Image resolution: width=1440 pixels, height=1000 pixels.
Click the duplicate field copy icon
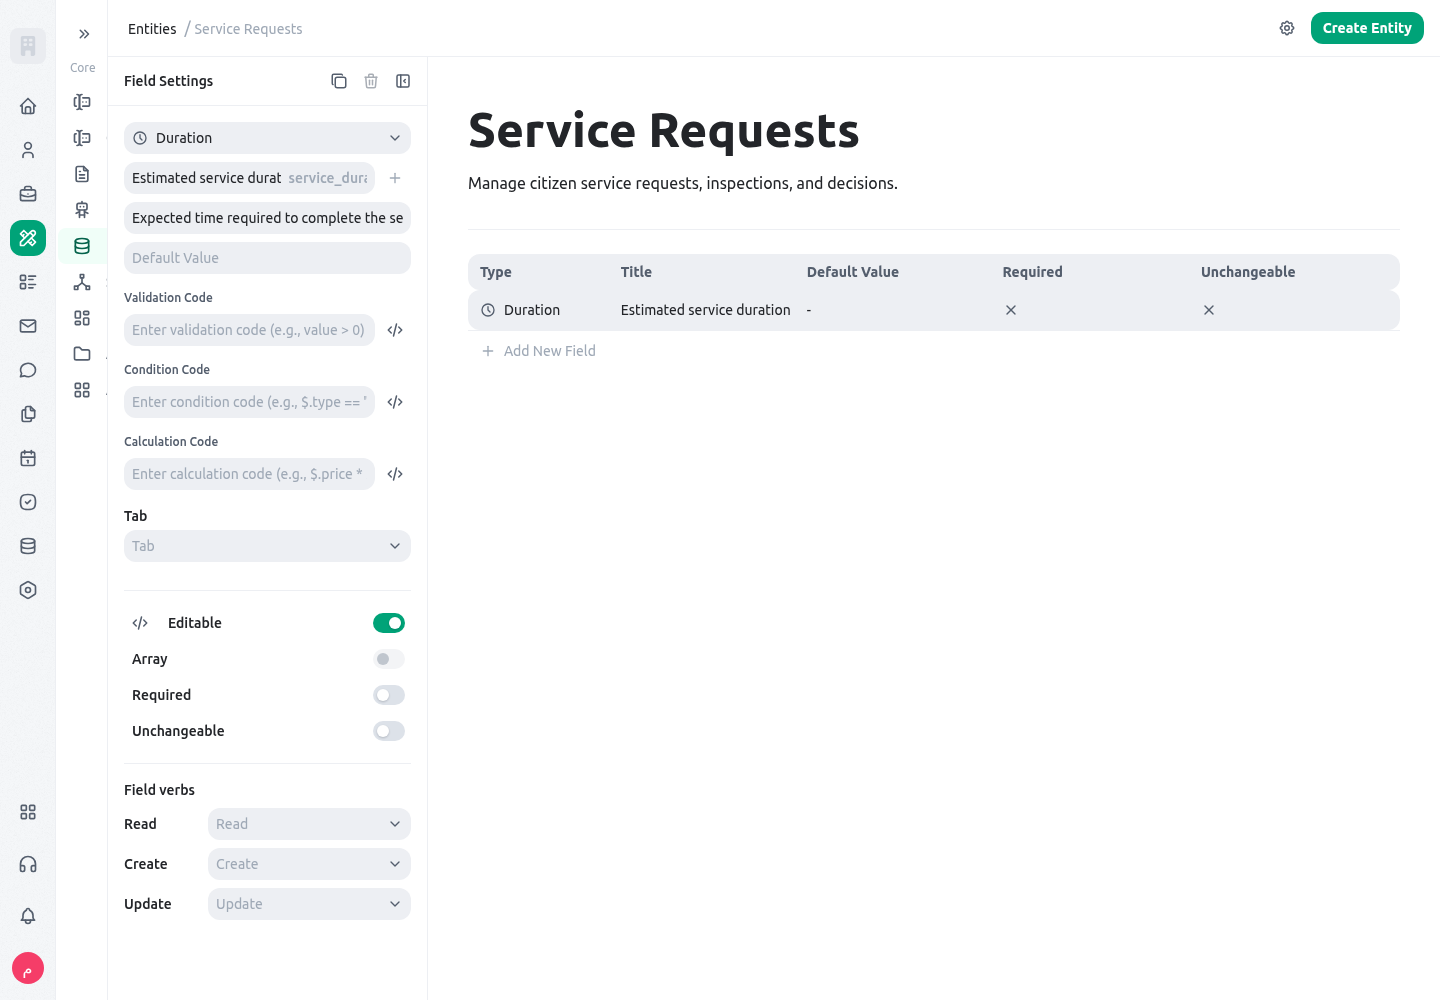pyautogui.click(x=339, y=81)
